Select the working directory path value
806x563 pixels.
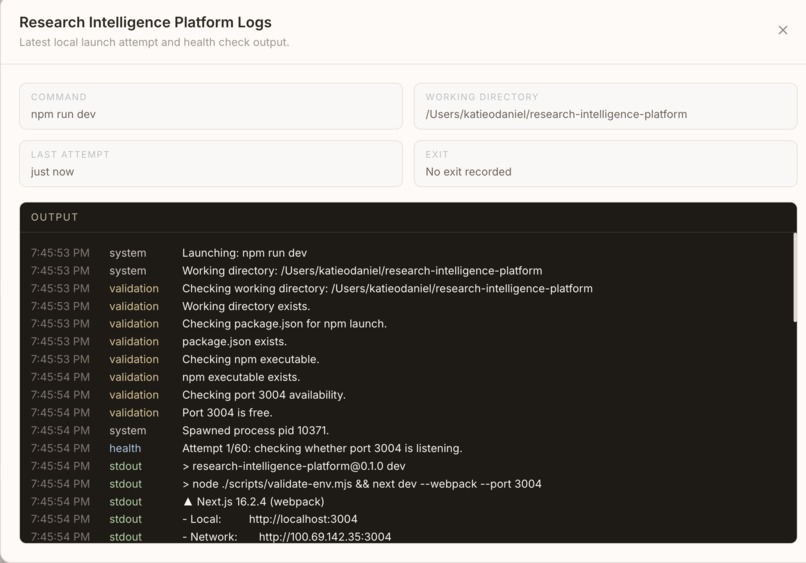click(x=556, y=114)
